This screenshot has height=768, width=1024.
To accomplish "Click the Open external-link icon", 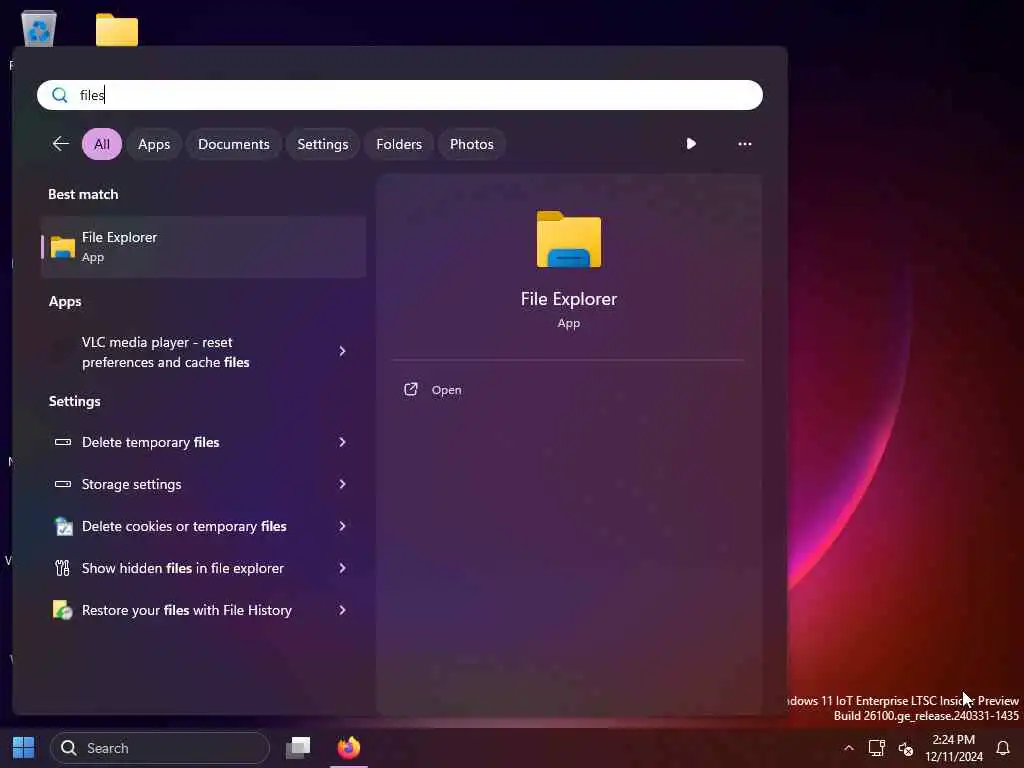I will coord(411,390).
